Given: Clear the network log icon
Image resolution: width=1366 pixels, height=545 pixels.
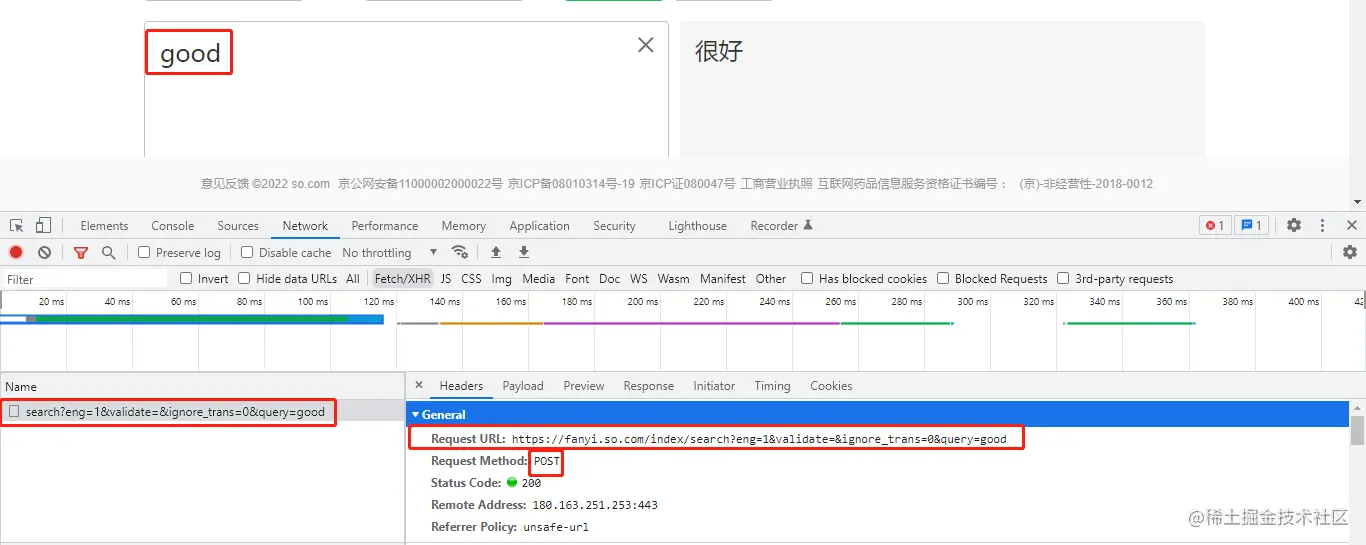Looking at the screenshot, I should tap(44, 252).
